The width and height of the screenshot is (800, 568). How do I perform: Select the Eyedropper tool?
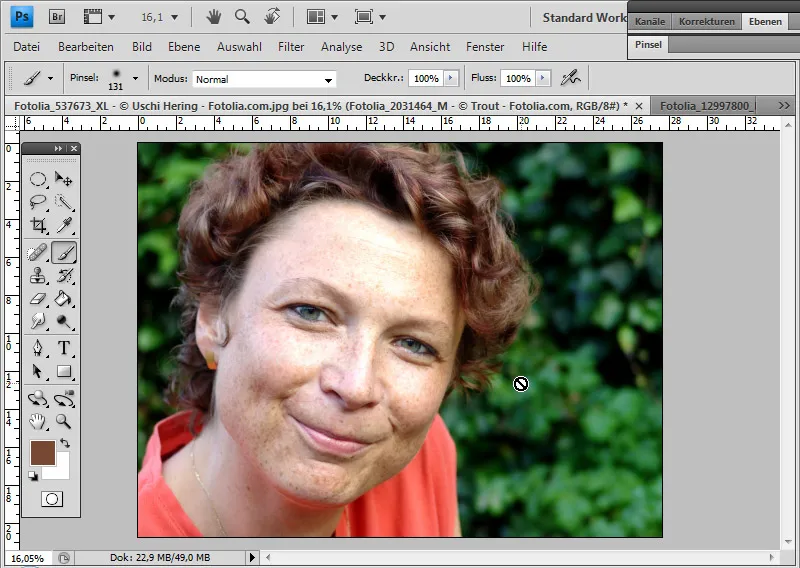[64, 225]
